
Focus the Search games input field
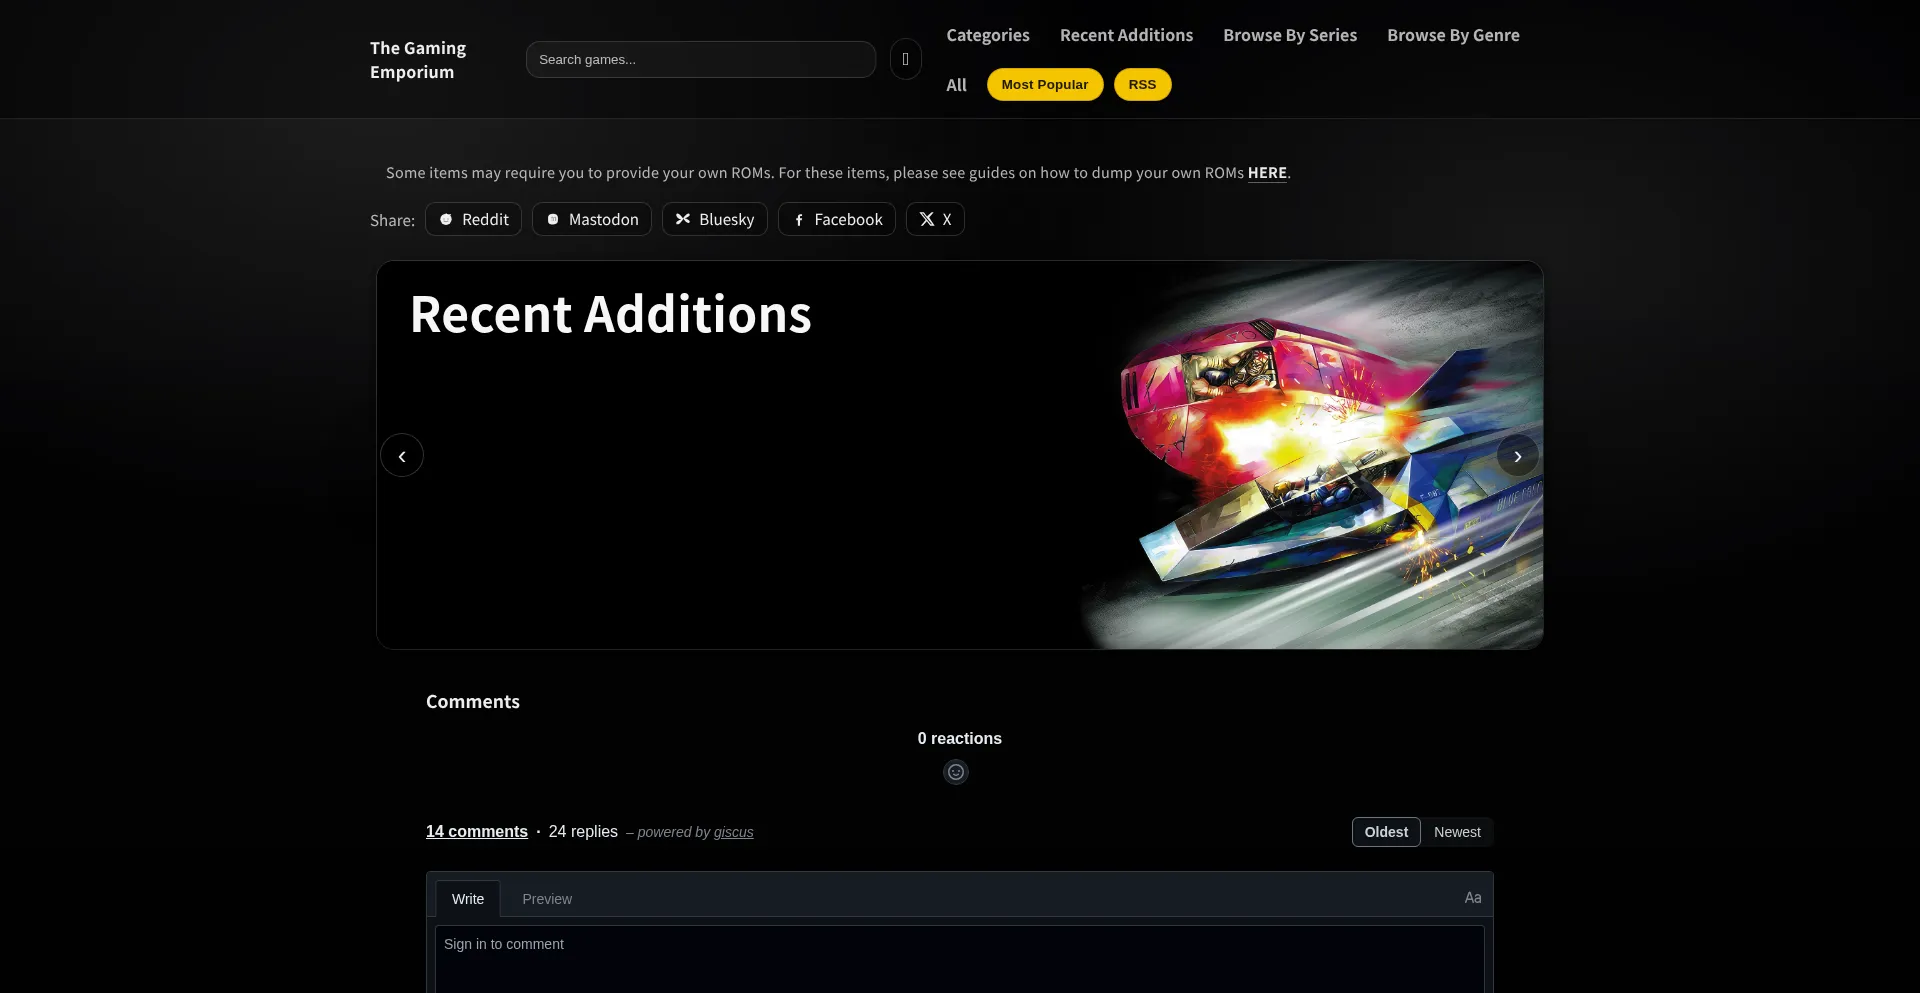pos(701,59)
